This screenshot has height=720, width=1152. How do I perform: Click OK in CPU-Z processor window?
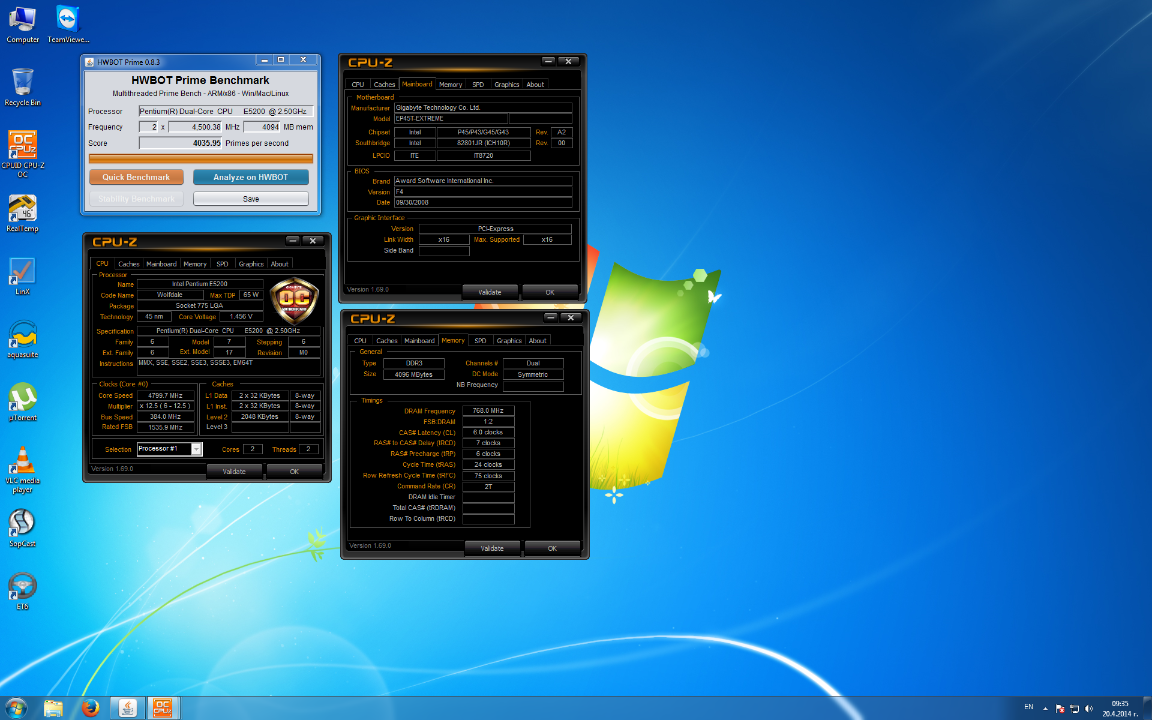pyautogui.click(x=294, y=471)
